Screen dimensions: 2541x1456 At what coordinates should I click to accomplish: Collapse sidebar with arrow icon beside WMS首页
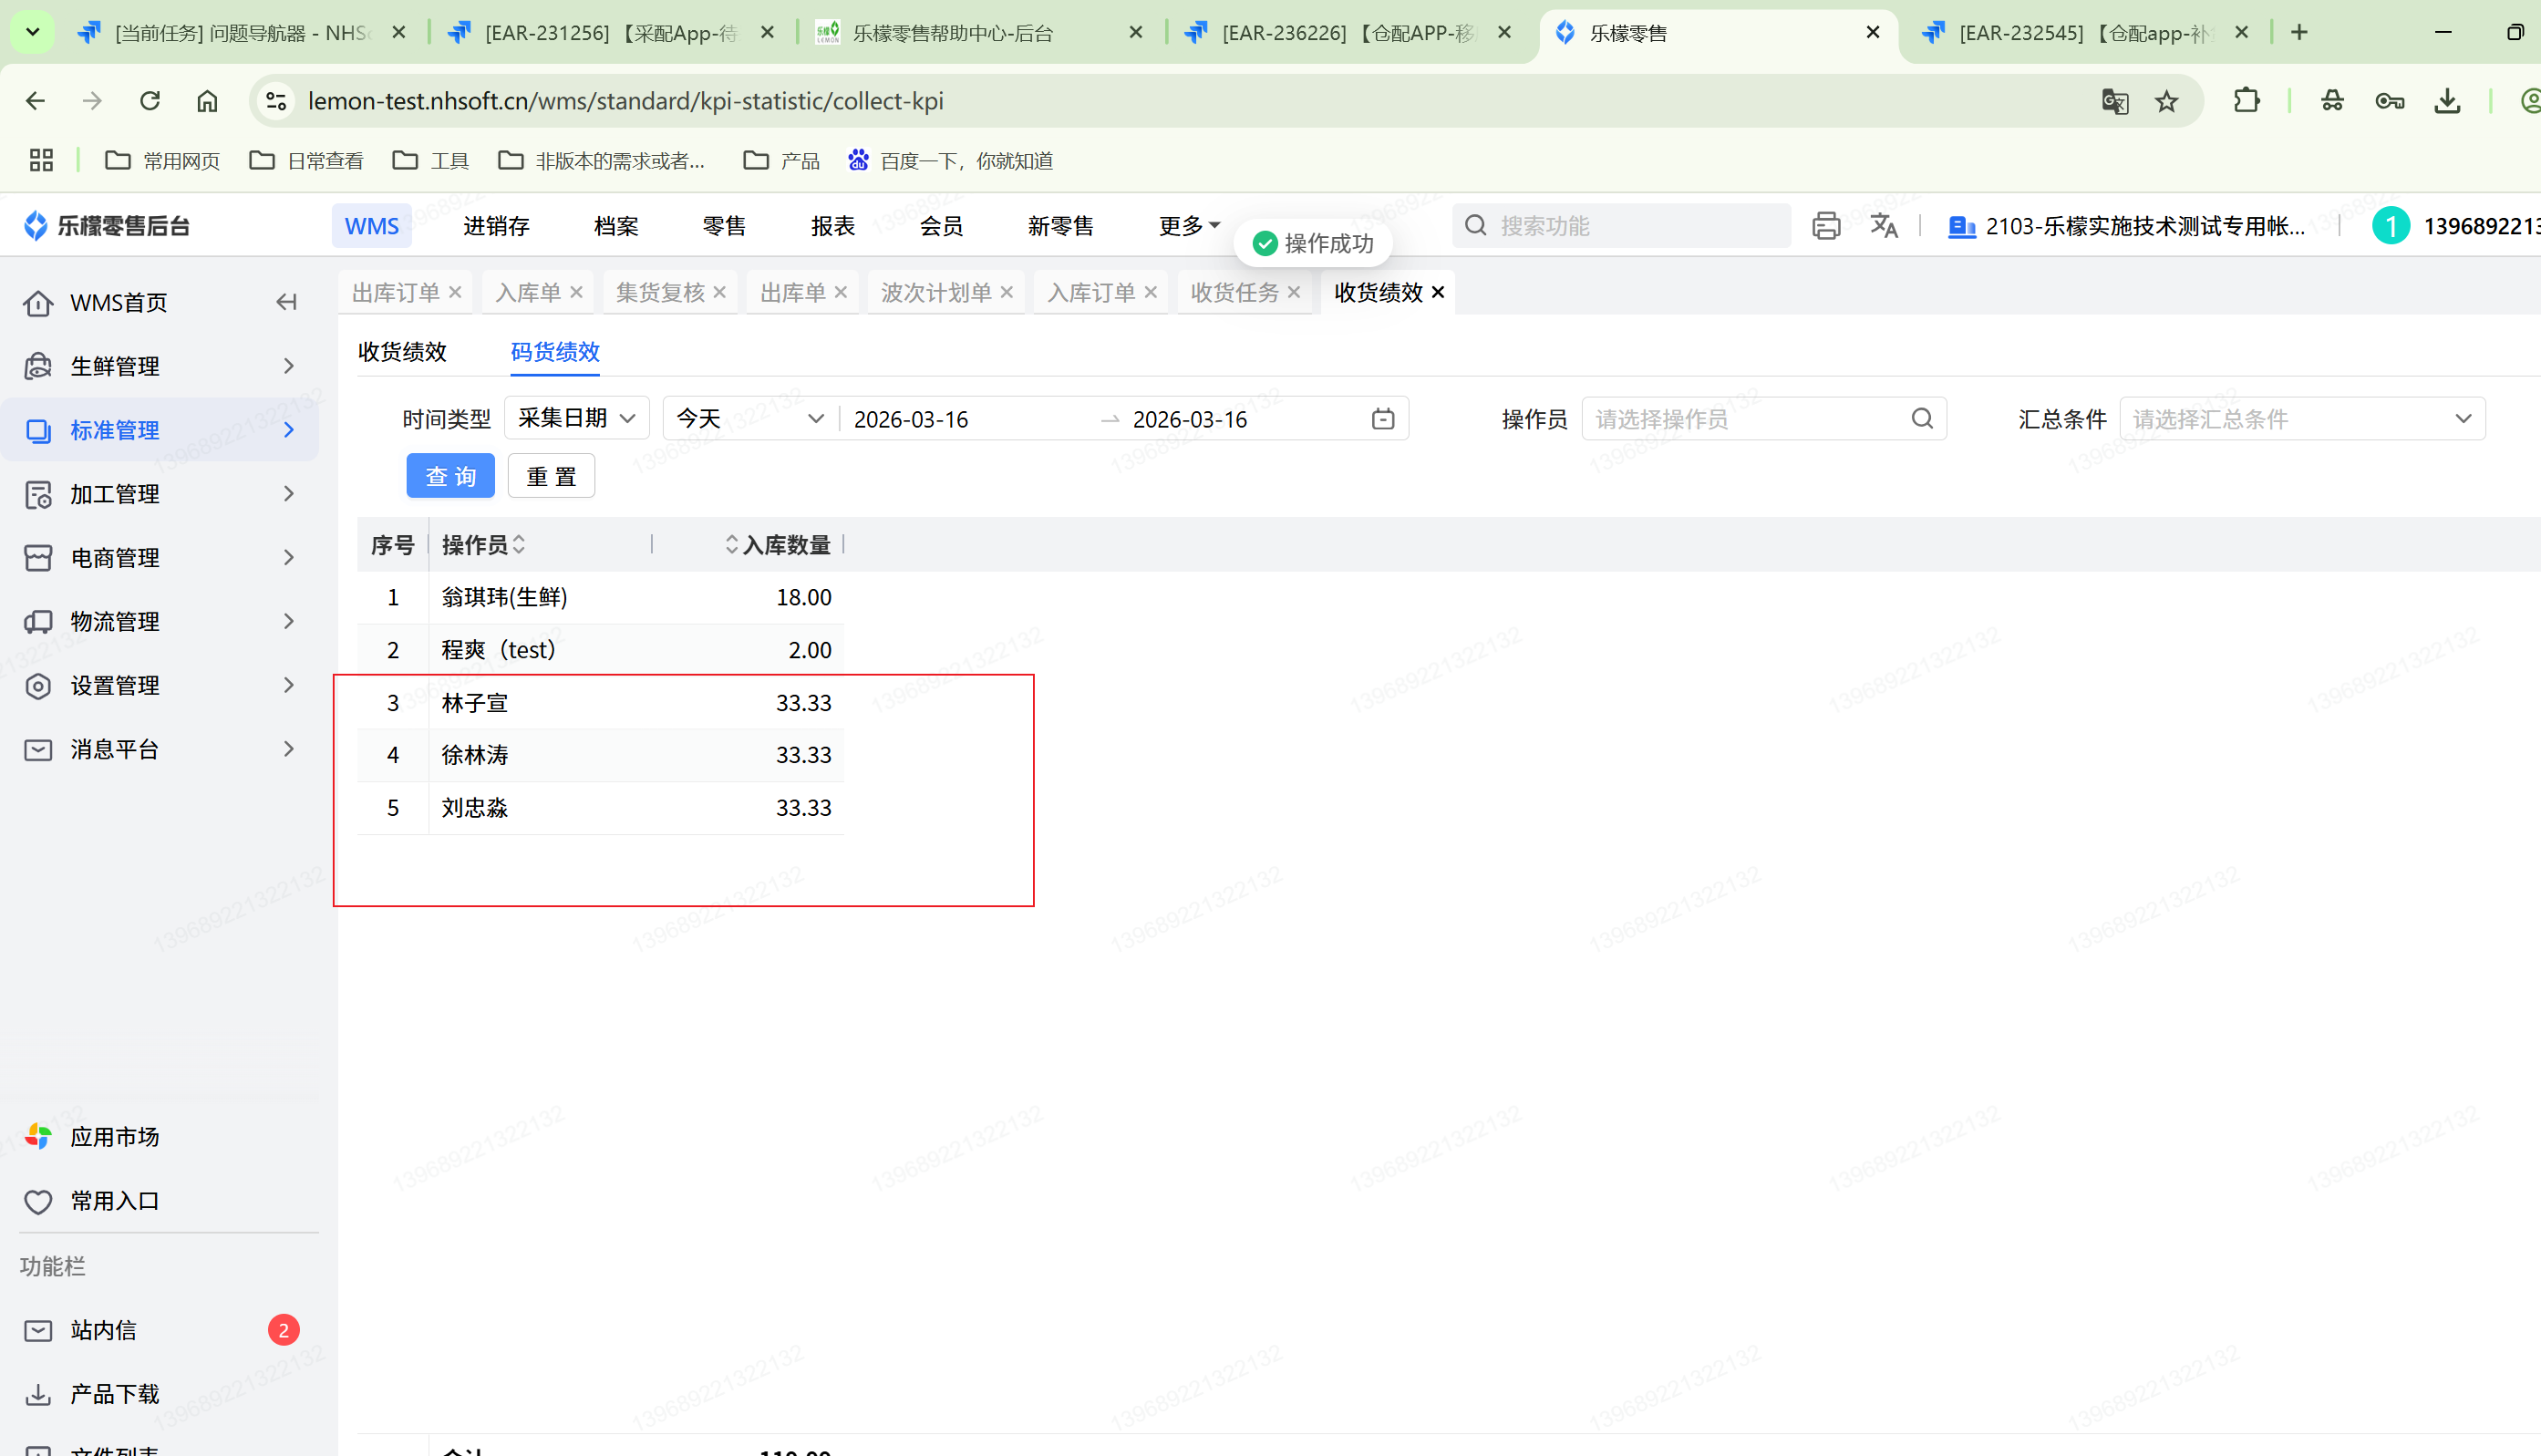coord(287,302)
